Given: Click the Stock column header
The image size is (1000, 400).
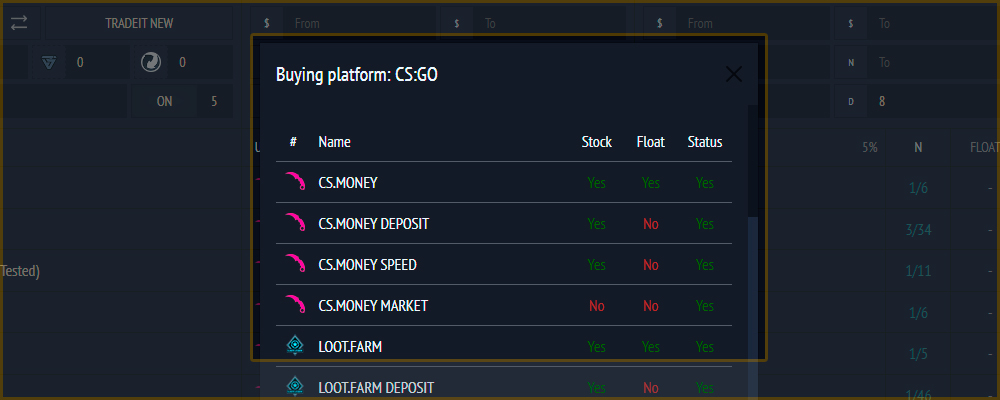Looking at the screenshot, I should pyautogui.click(x=597, y=142).
